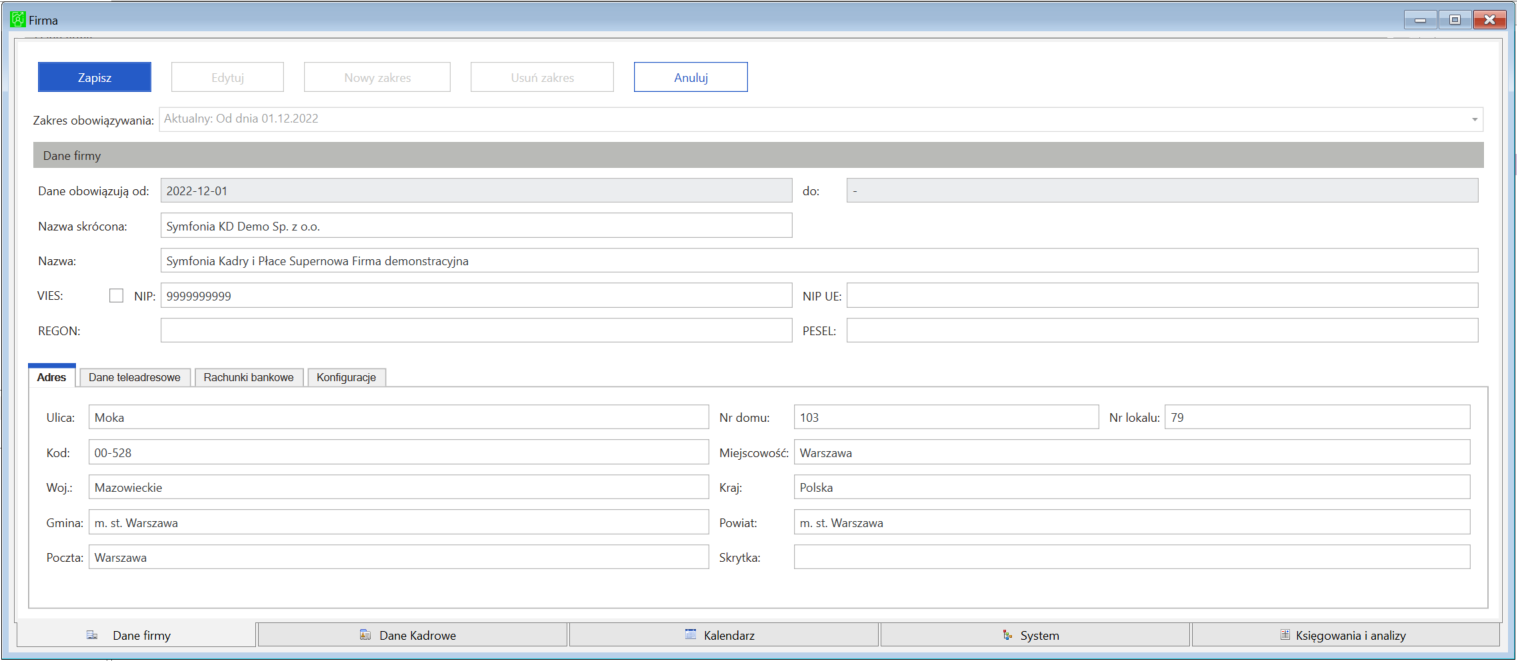Image resolution: width=1517 pixels, height=661 pixels.
Task: Click the empty Skrytka field
Action: 1131,557
